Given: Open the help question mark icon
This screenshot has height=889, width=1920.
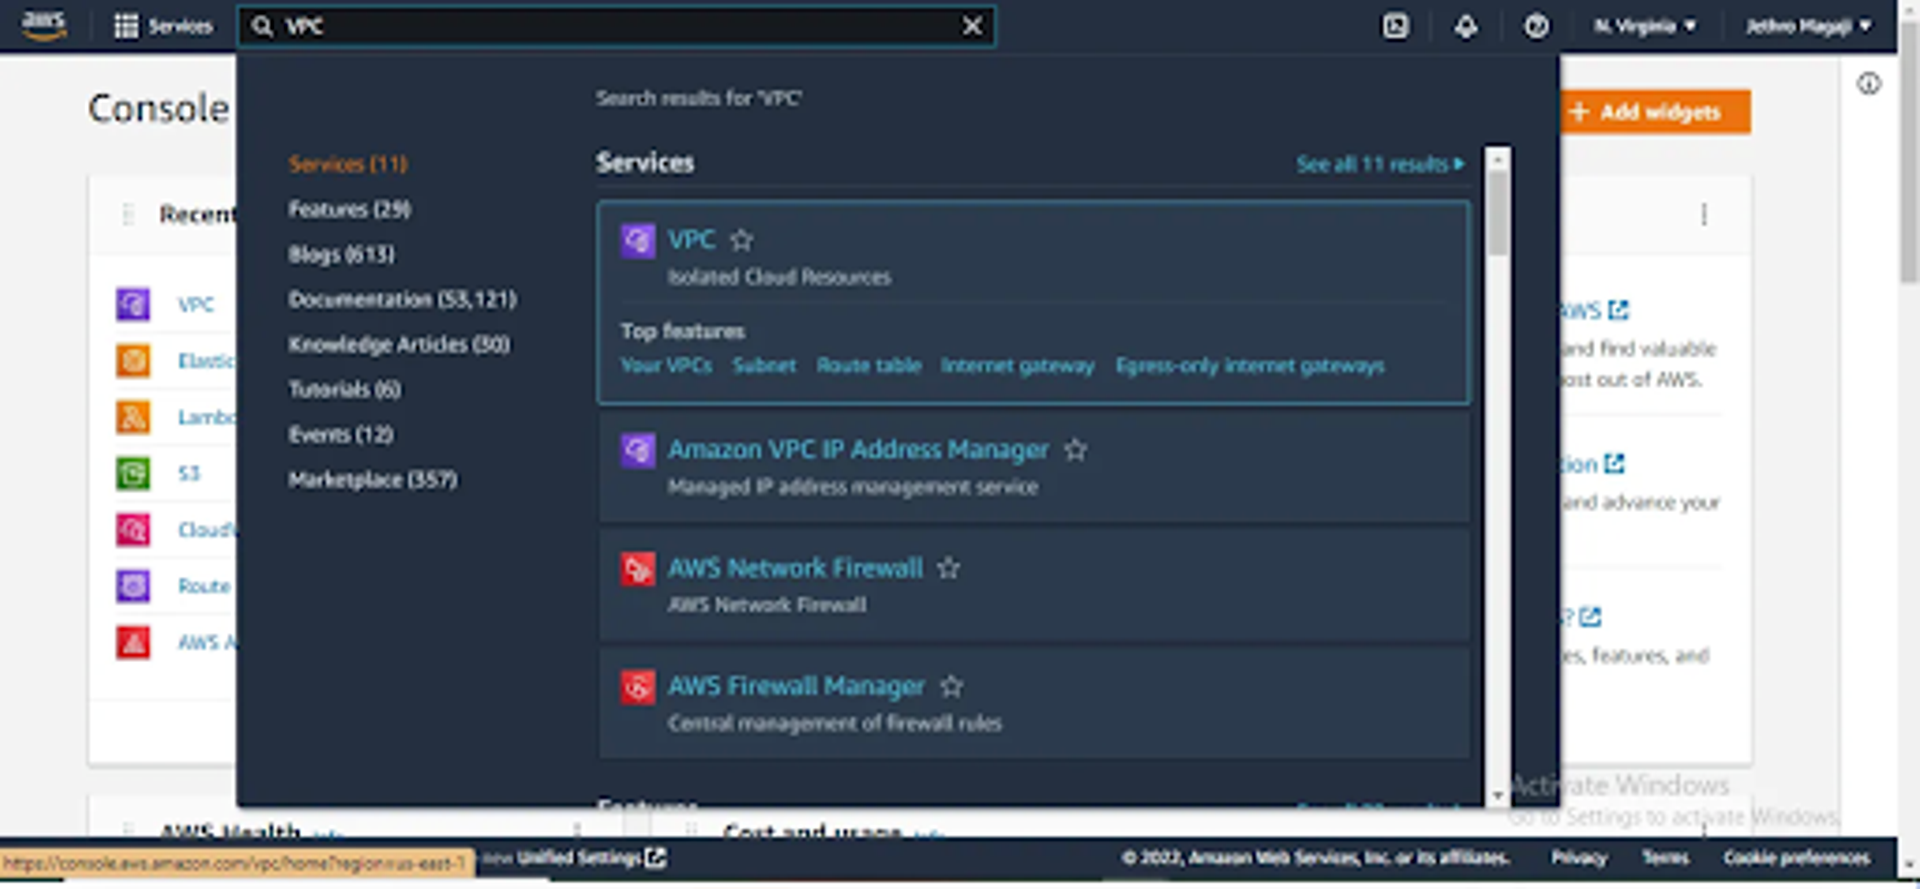Looking at the screenshot, I should click(1536, 26).
